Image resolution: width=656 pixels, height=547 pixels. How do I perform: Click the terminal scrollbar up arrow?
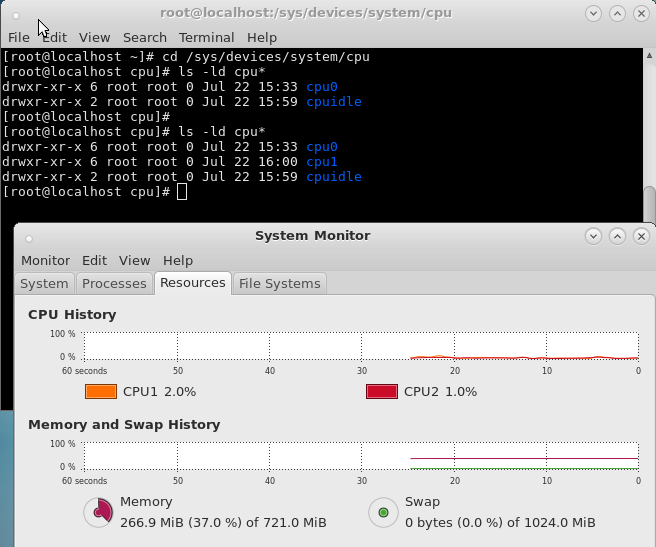649,55
